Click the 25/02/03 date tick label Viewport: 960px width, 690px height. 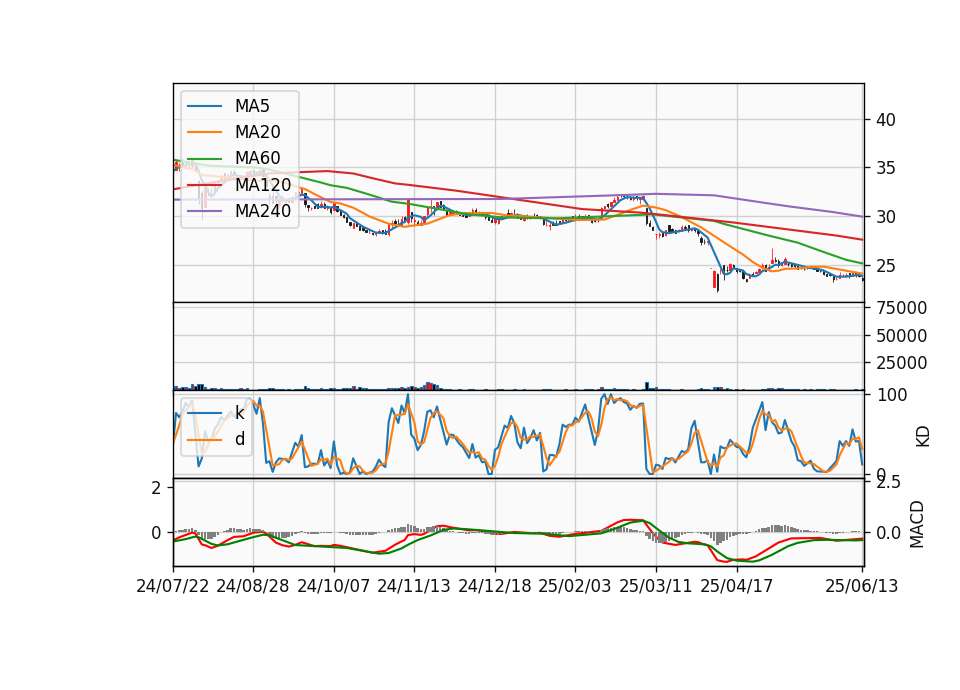point(575,586)
